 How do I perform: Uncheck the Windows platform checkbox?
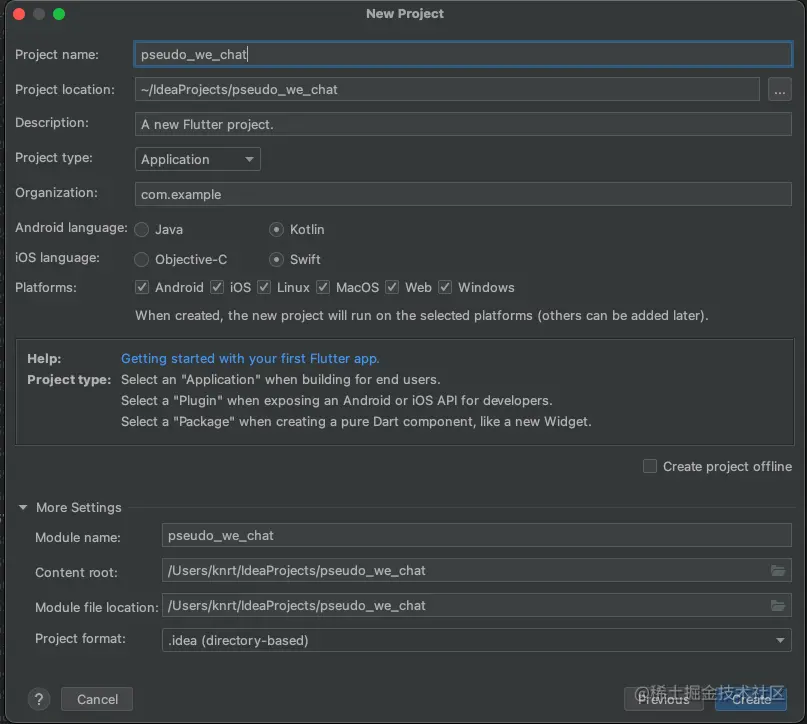pos(445,288)
